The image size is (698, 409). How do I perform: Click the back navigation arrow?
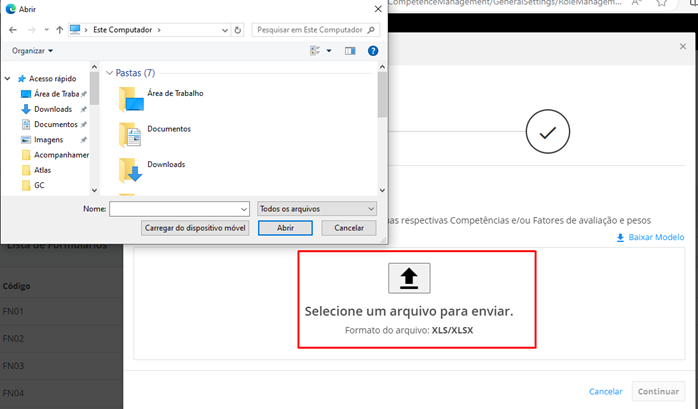pos(13,29)
